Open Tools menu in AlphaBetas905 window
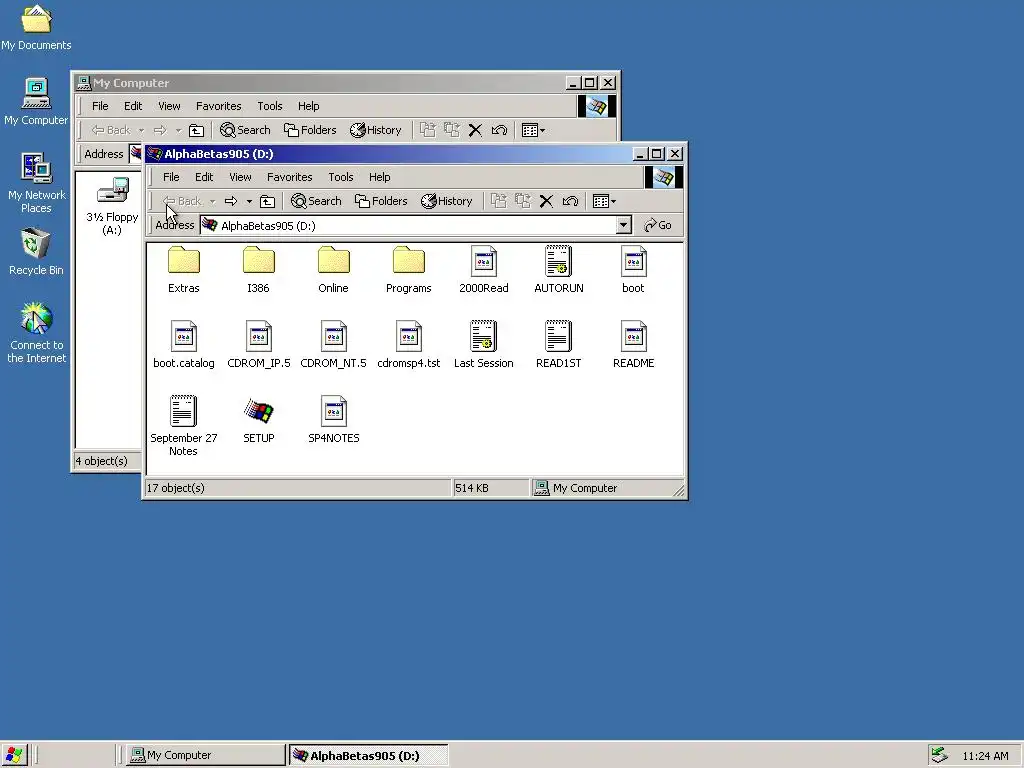The height and width of the screenshot is (768, 1024). (341, 177)
